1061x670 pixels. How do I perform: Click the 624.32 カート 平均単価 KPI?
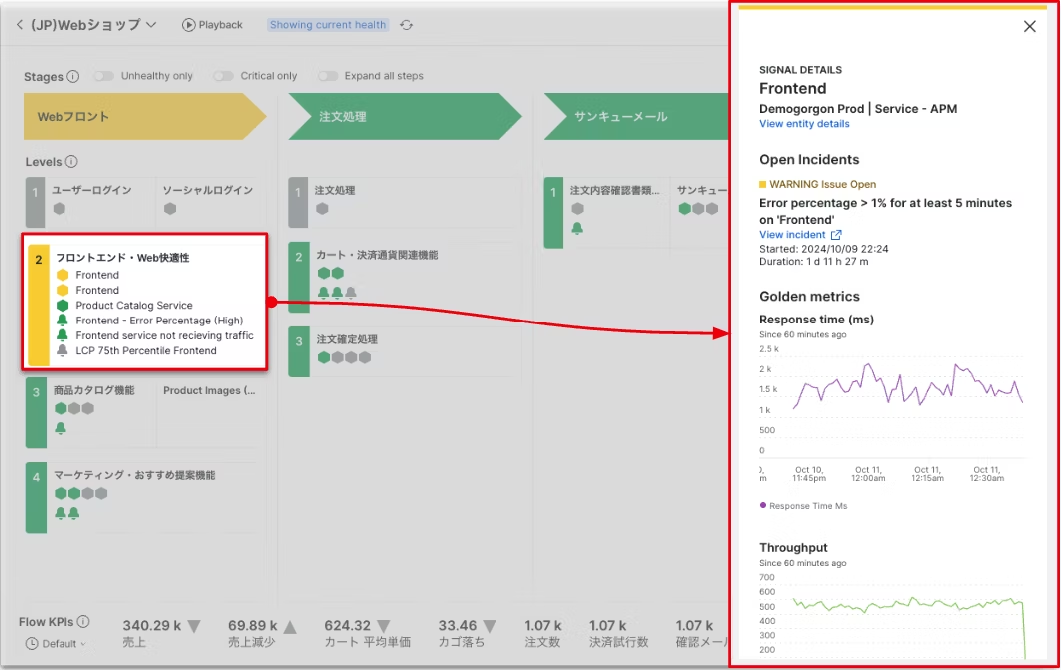[x=367, y=633]
